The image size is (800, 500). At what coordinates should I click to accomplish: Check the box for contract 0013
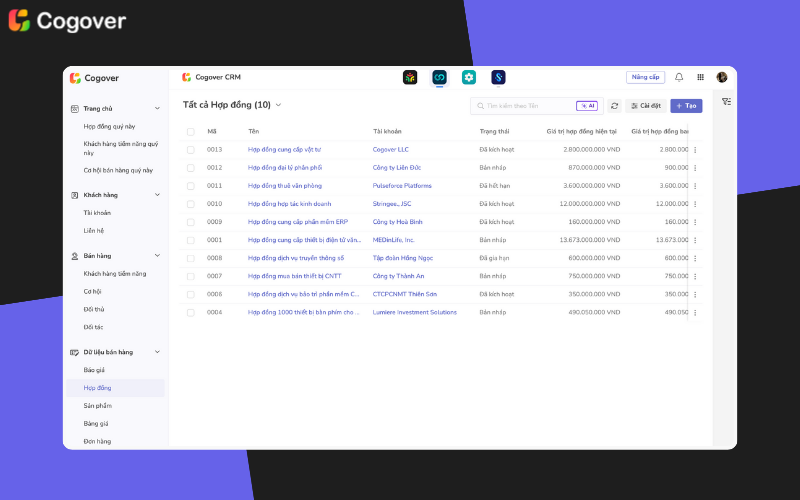190,149
